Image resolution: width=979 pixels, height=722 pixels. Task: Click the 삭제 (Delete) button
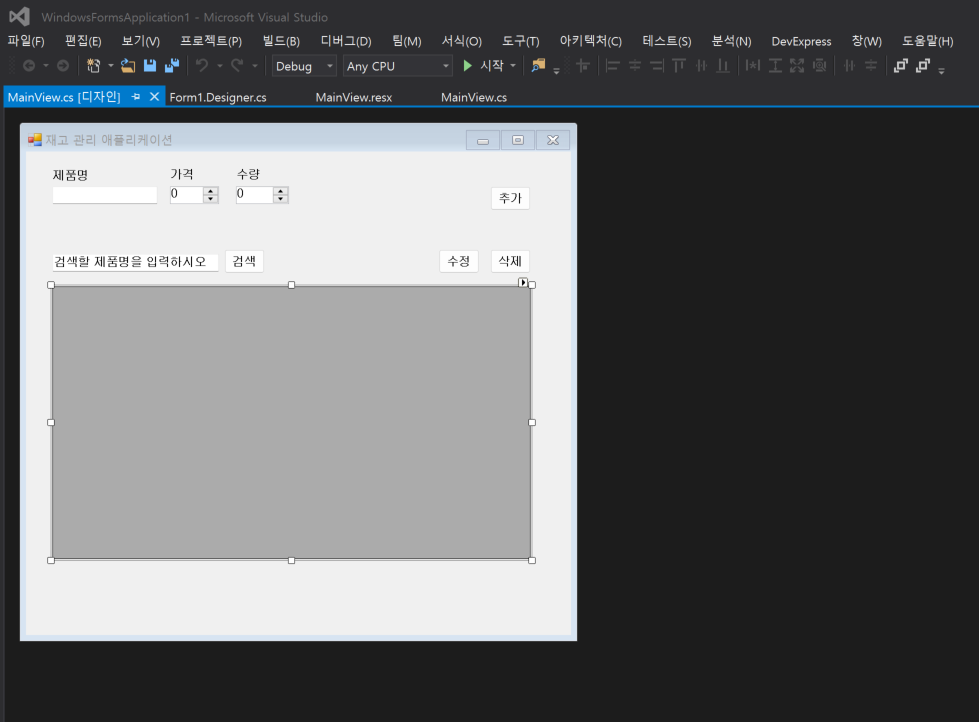[x=510, y=261]
